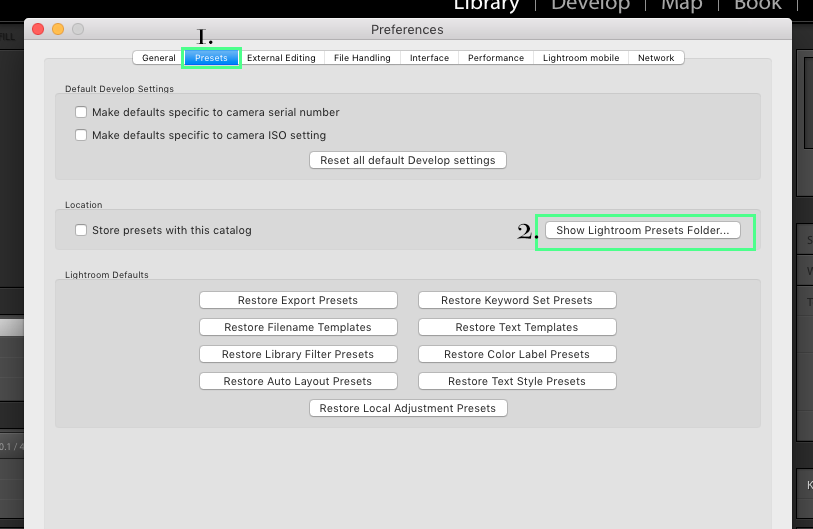Click Restore Local Adjustment Presets
This screenshot has height=529, width=813.
coord(408,408)
